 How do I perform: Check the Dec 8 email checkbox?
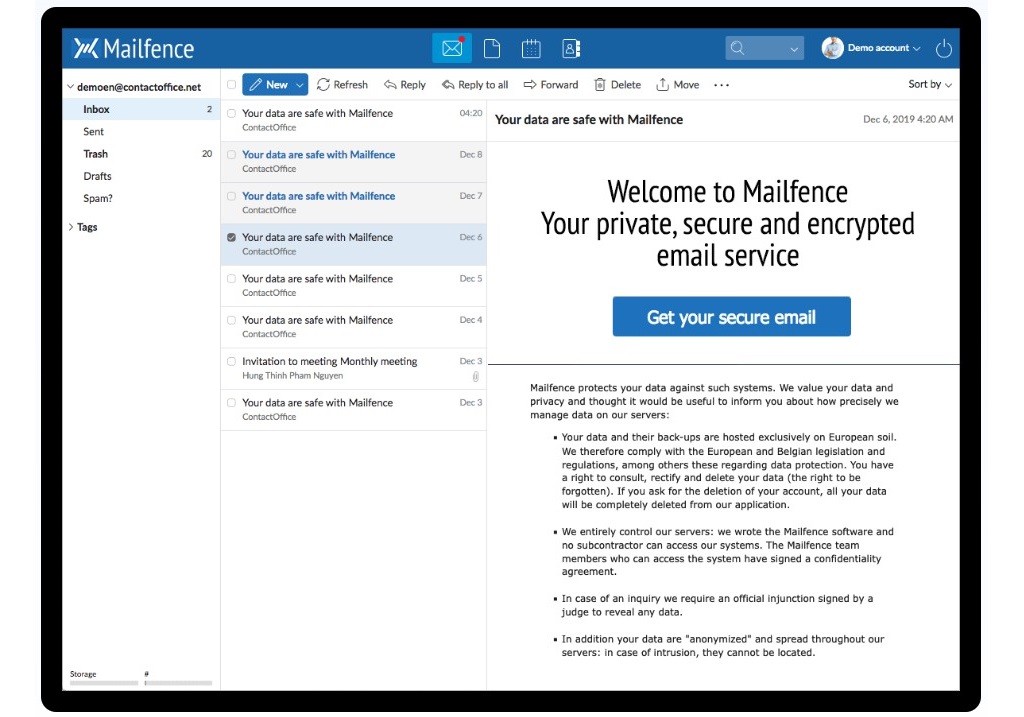click(x=231, y=155)
